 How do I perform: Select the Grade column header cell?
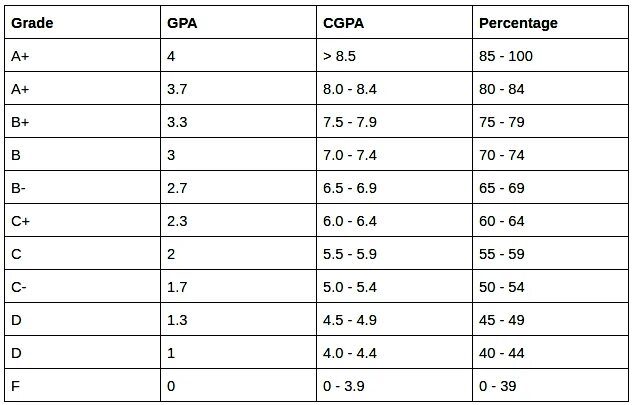pos(83,23)
